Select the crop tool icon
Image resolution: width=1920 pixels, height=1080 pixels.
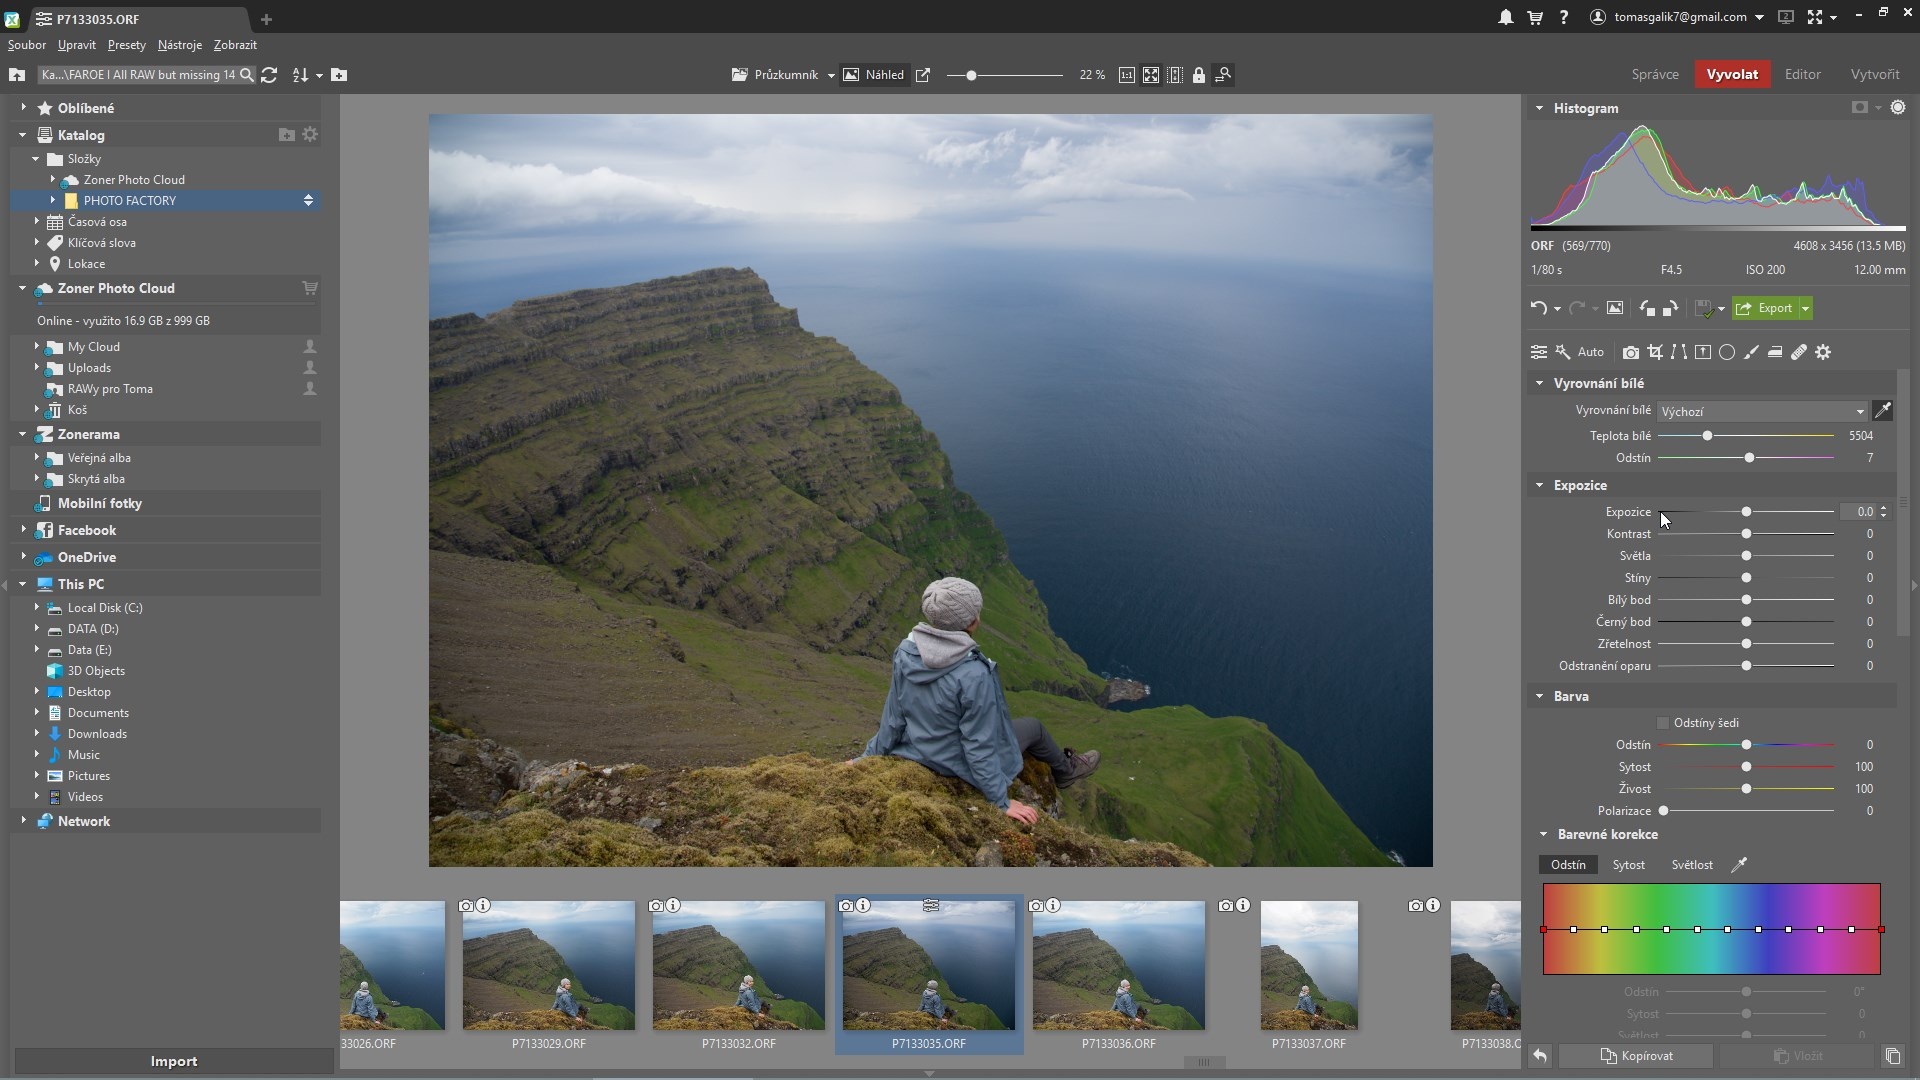pos(1655,352)
